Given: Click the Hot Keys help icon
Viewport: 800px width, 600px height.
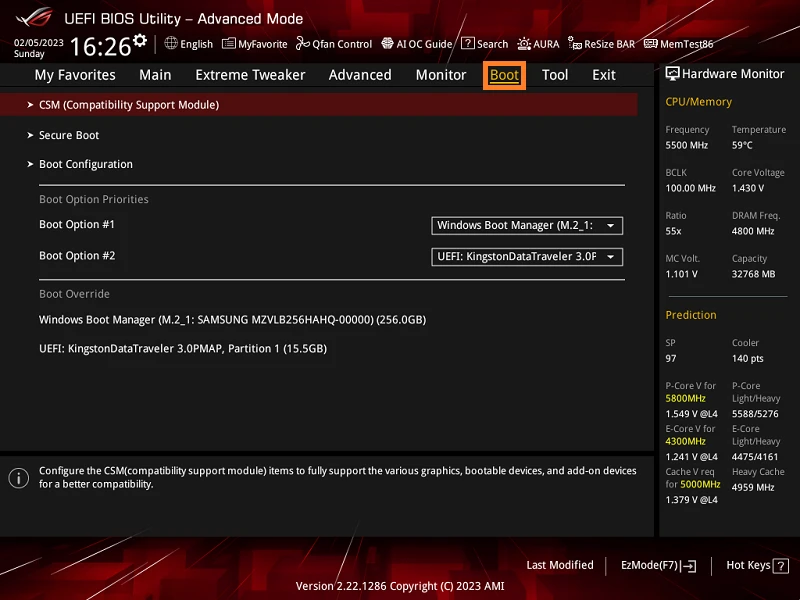Looking at the screenshot, I should 780,566.
